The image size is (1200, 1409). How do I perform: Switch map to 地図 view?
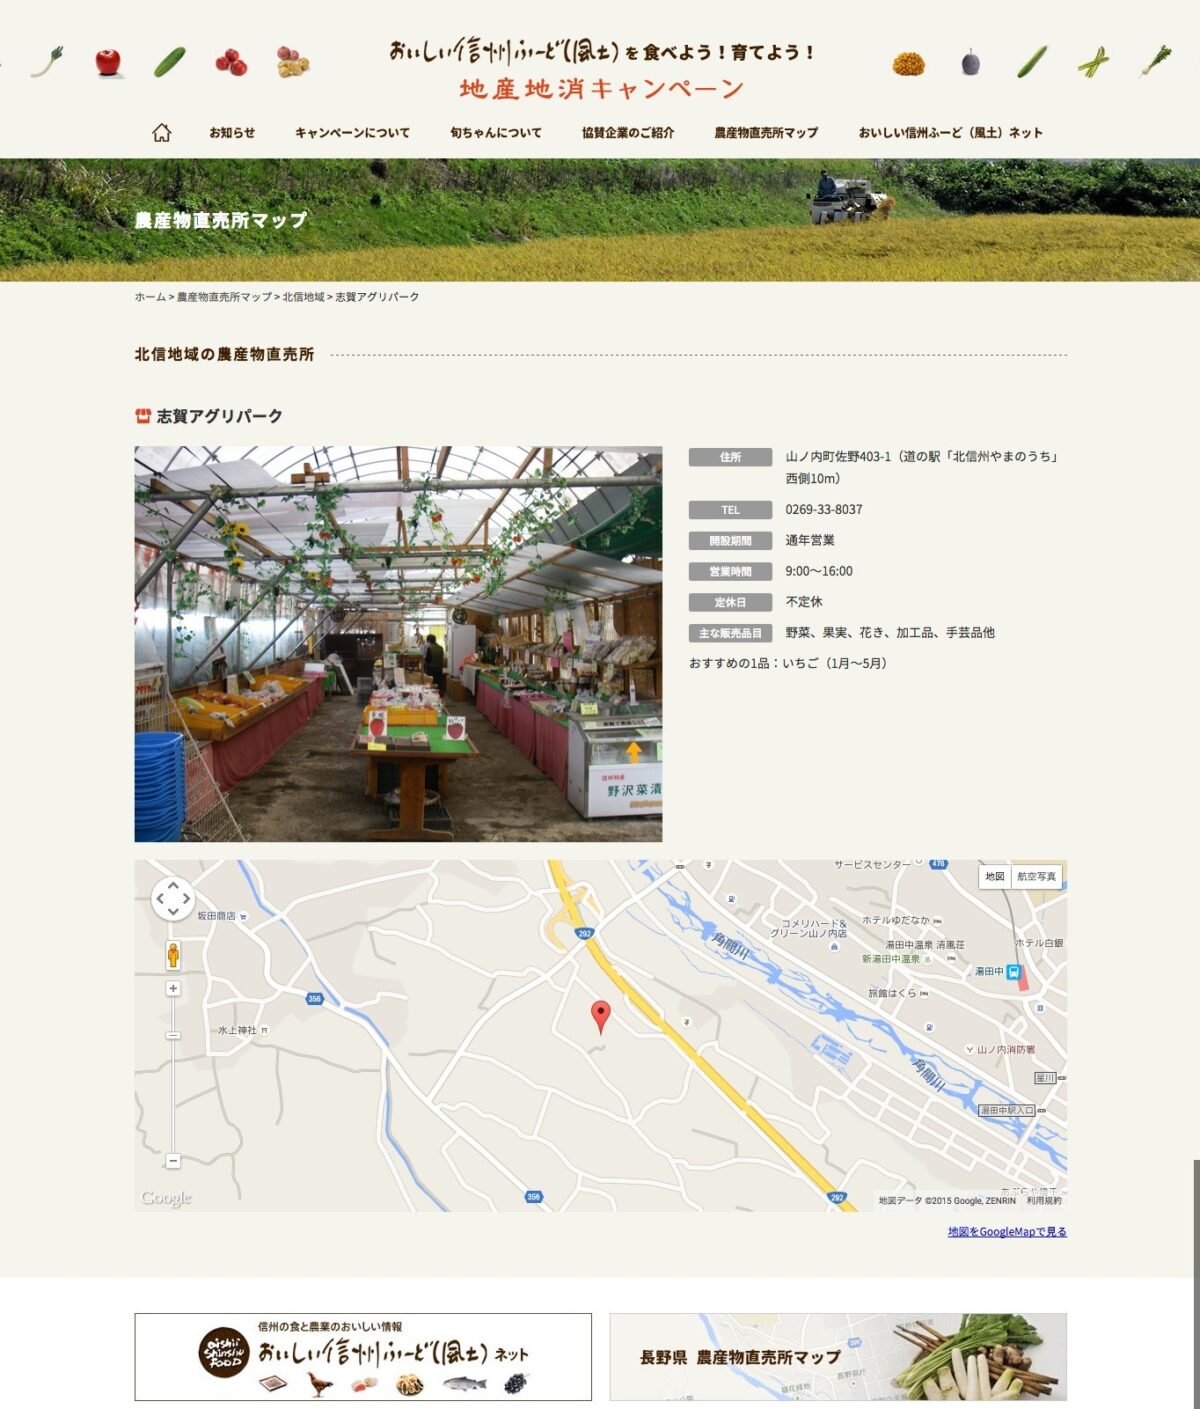pyautogui.click(x=994, y=877)
